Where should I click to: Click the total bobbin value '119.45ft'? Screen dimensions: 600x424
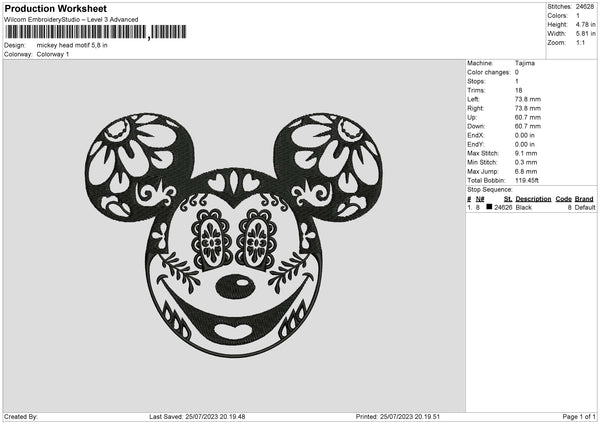pos(527,180)
